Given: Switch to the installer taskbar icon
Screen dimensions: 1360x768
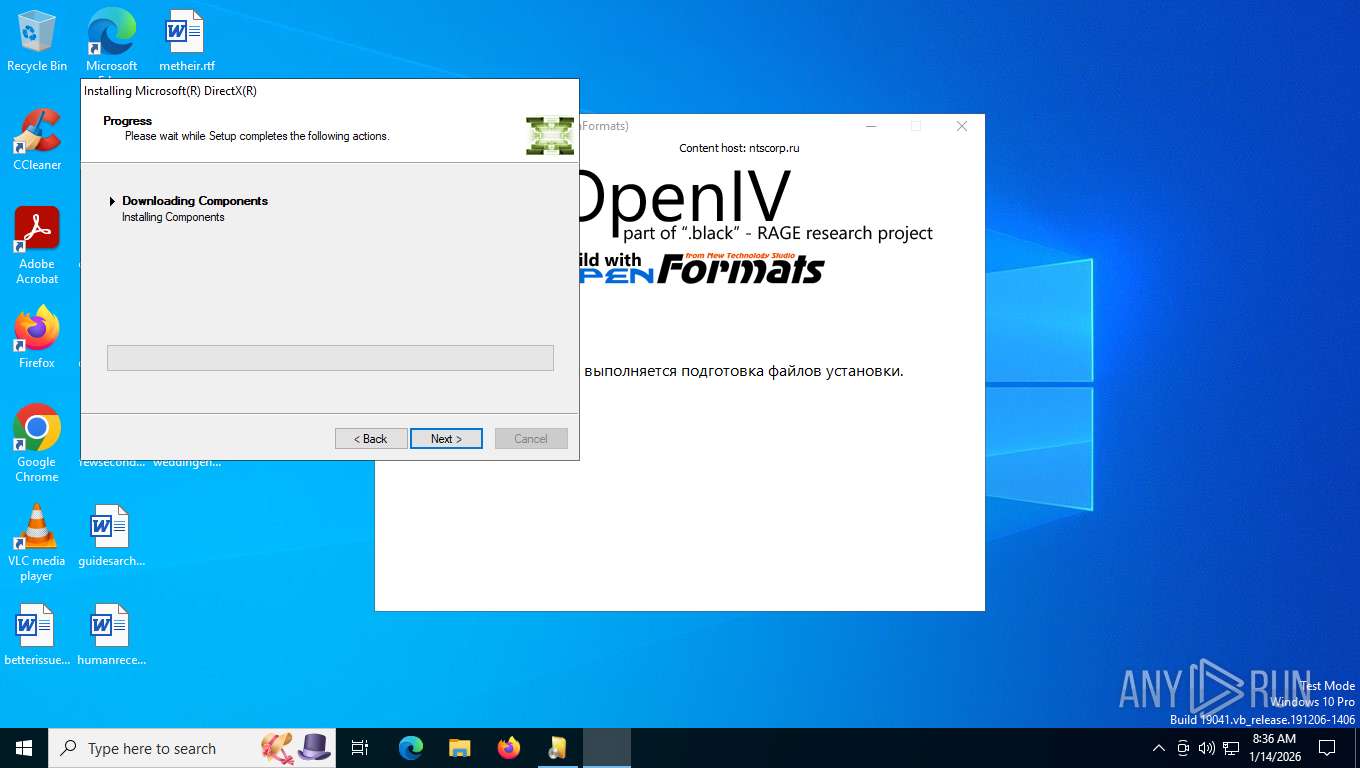Looking at the screenshot, I should point(558,748).
